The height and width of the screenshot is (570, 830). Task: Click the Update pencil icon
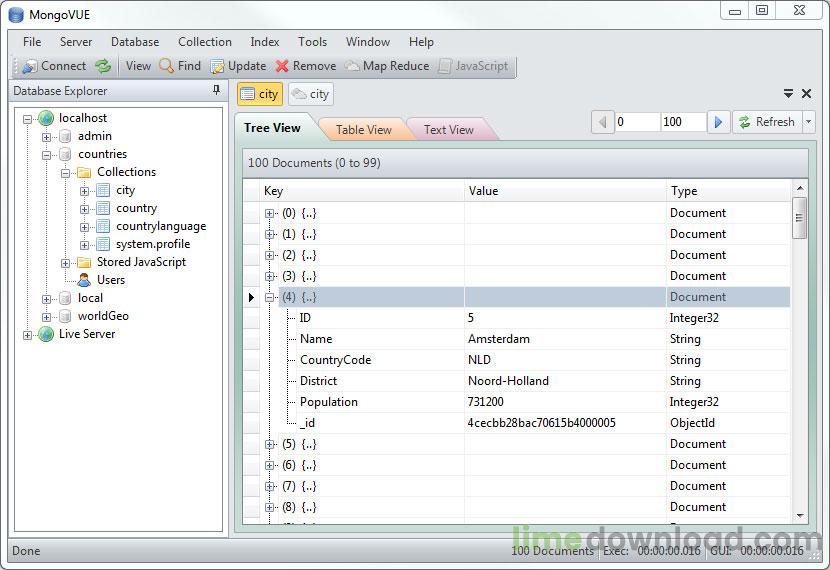tap(217, 66)
